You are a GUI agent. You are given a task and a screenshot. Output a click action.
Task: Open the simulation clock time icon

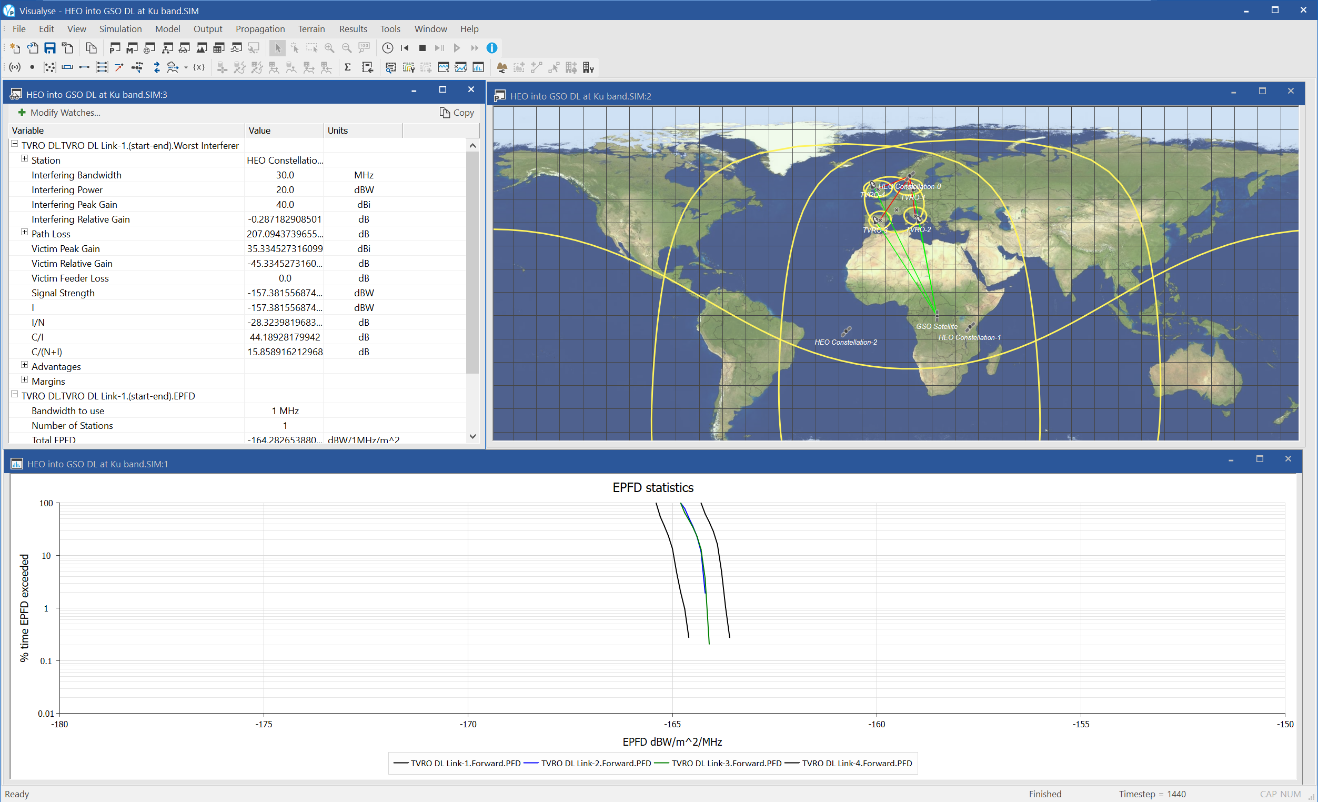point(387,48)
